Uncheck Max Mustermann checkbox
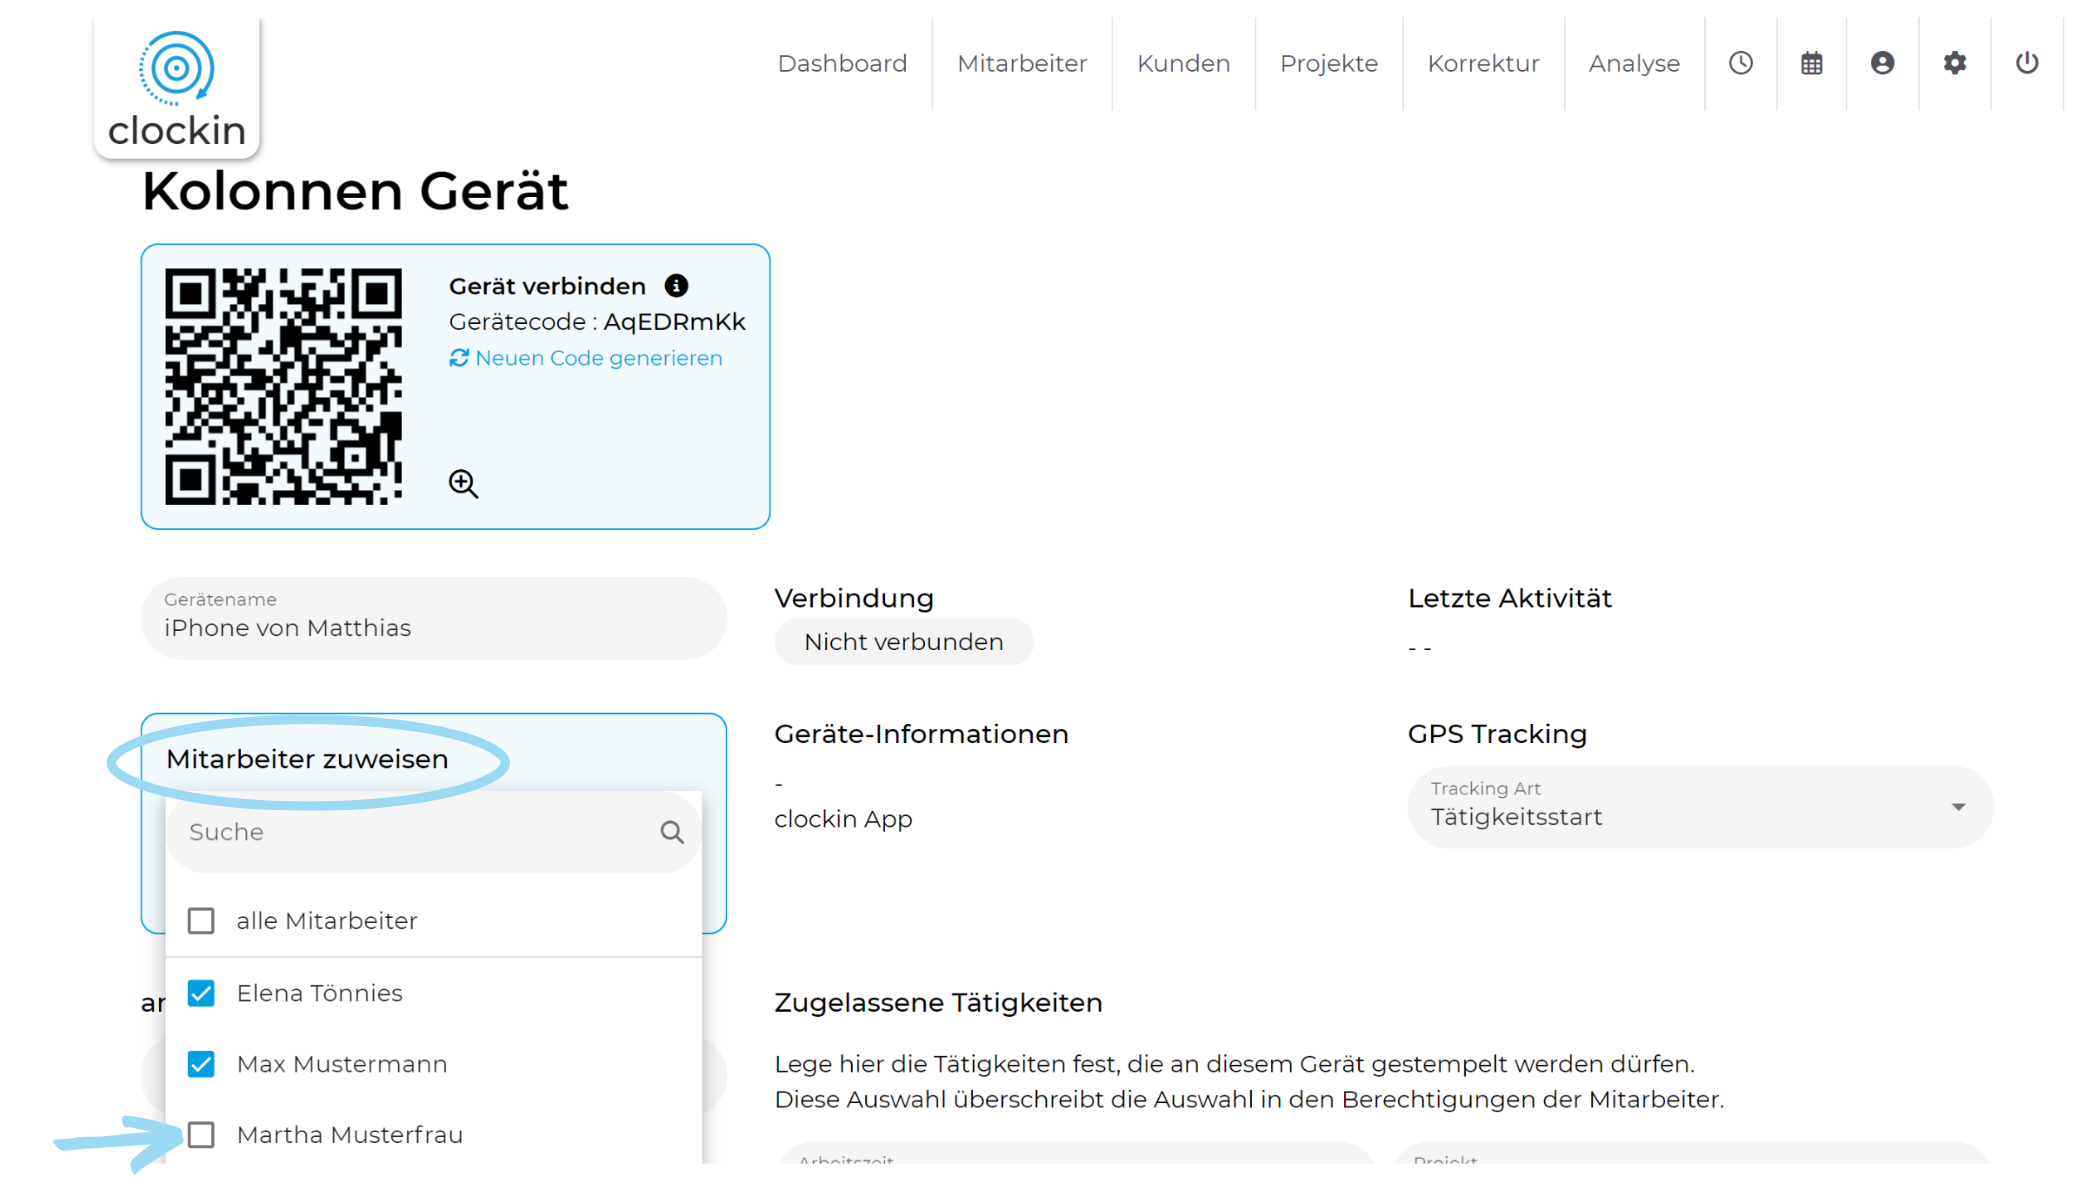 (x=201, y=1064)
